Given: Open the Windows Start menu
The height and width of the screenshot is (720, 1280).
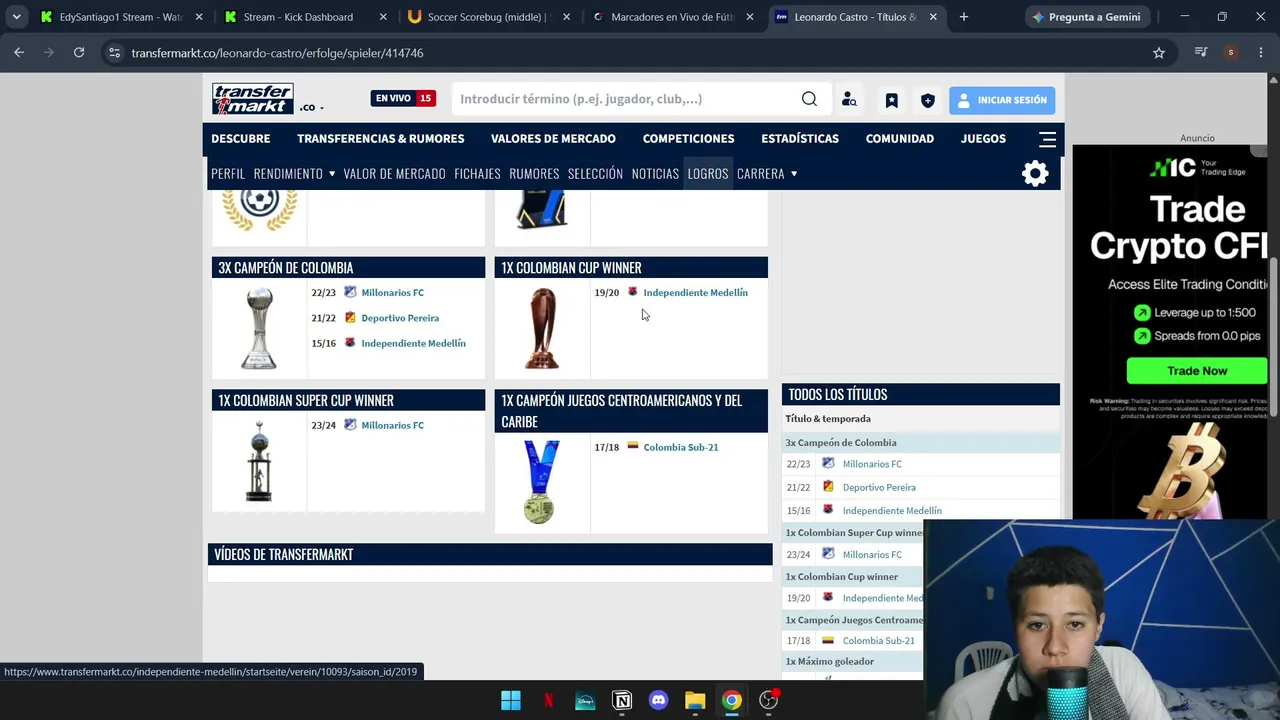Looking at the screenshot, I should pyautogui.click(x=511, y=700).
